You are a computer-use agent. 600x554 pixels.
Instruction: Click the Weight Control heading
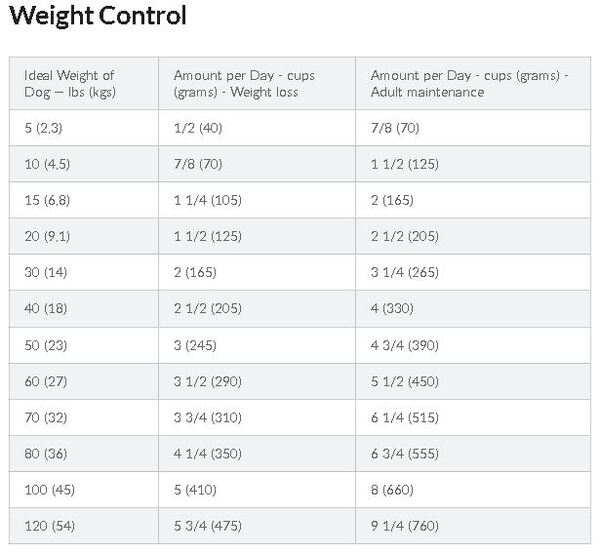point(98,16)
